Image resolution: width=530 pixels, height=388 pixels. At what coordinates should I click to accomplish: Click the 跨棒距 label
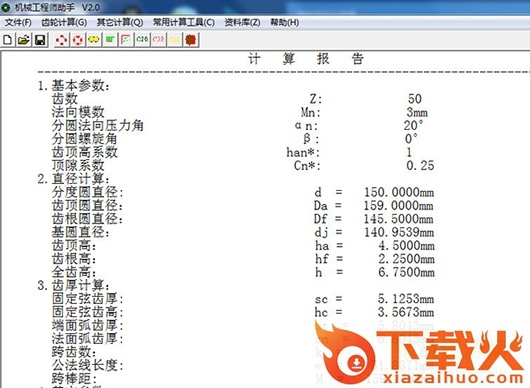click(74, 379)
